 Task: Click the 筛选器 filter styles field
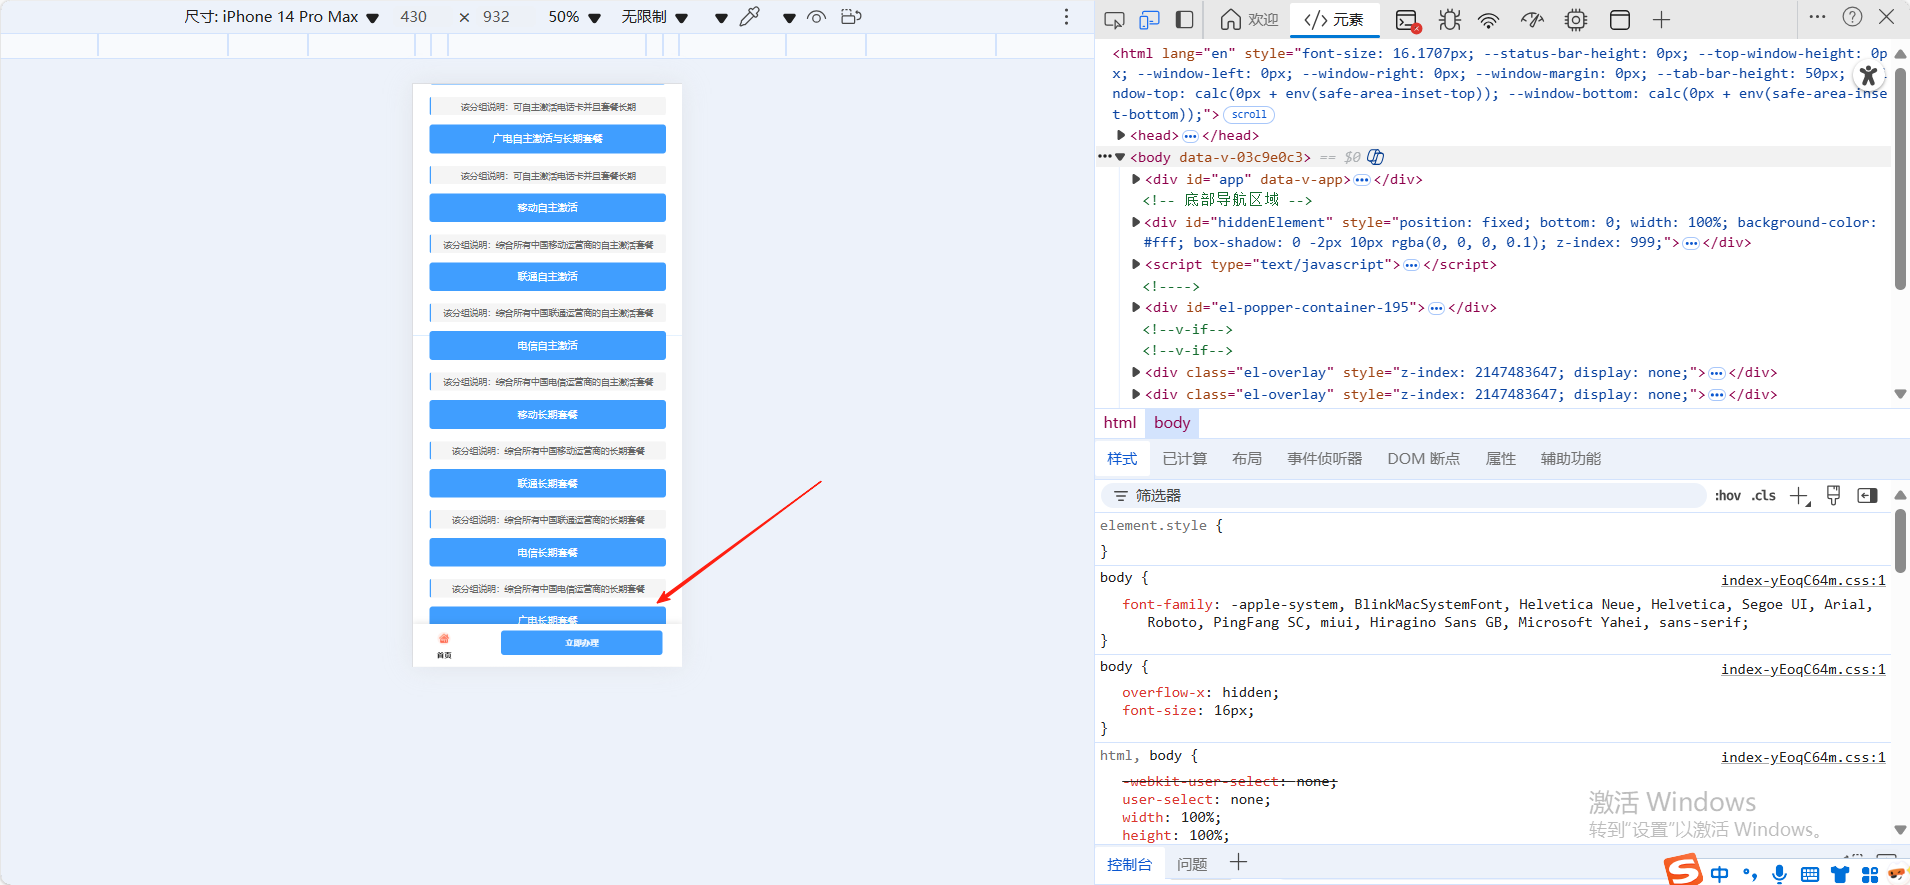pyautogui.click(x=1404, y=496)
